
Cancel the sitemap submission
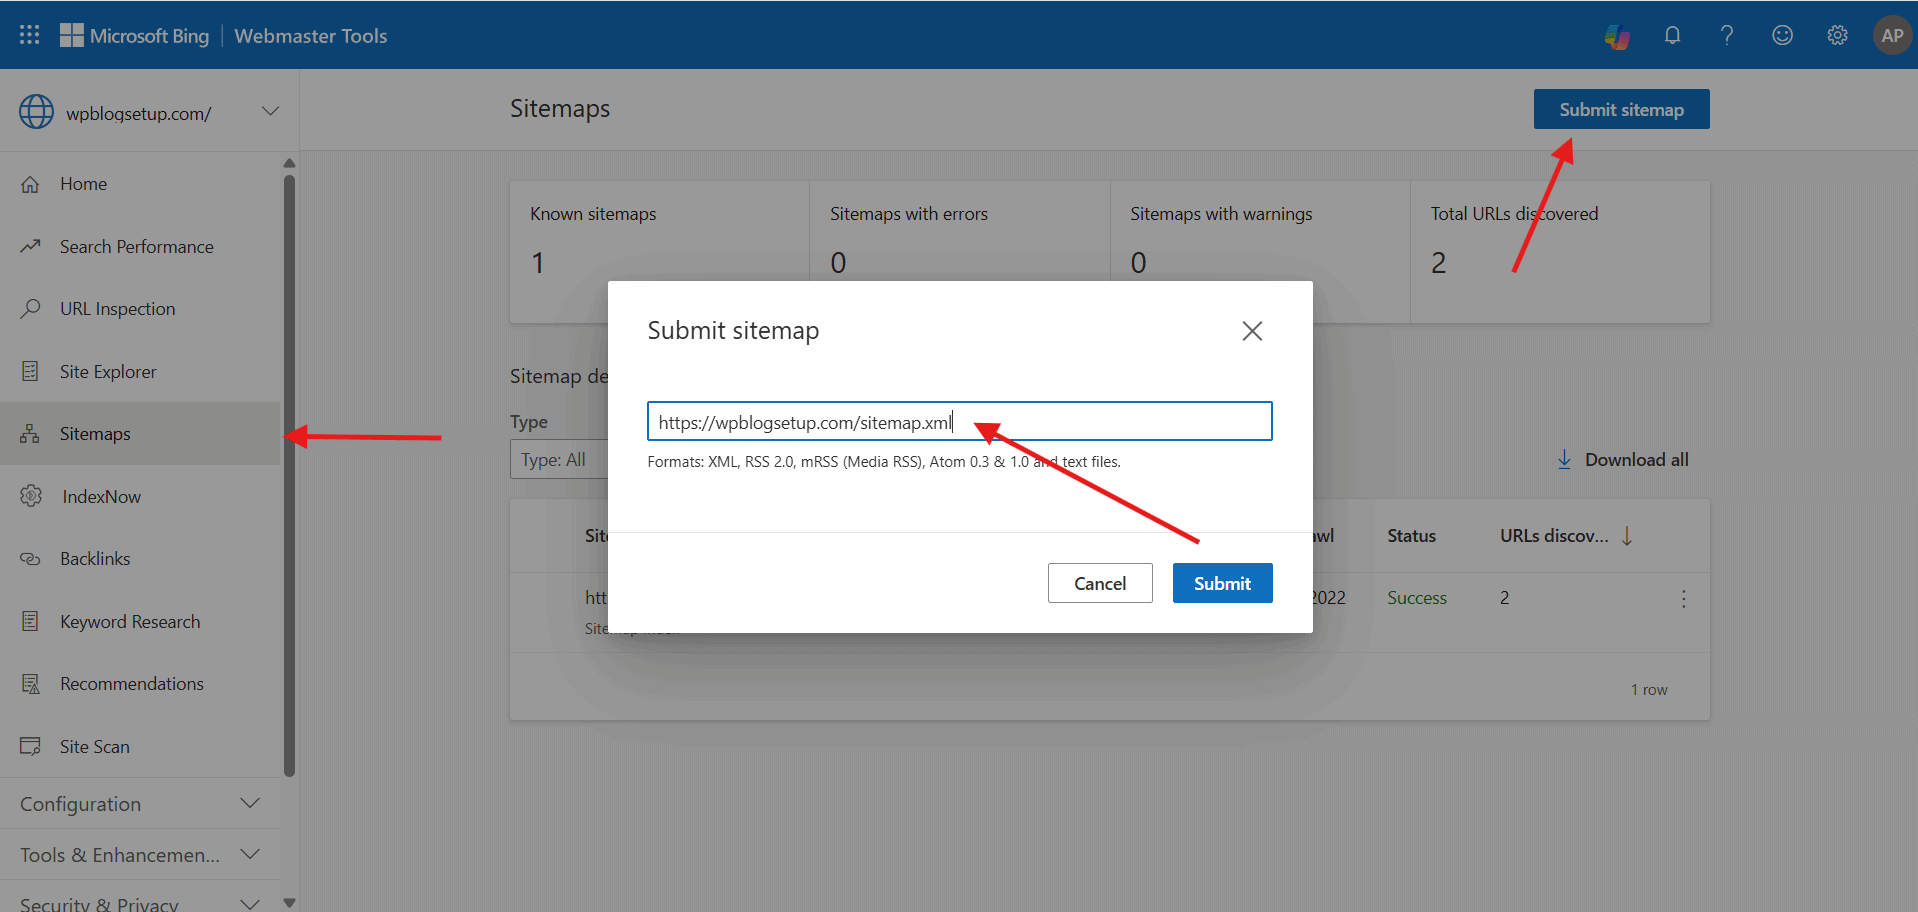pyautogui.click(x=1100, y=583)
